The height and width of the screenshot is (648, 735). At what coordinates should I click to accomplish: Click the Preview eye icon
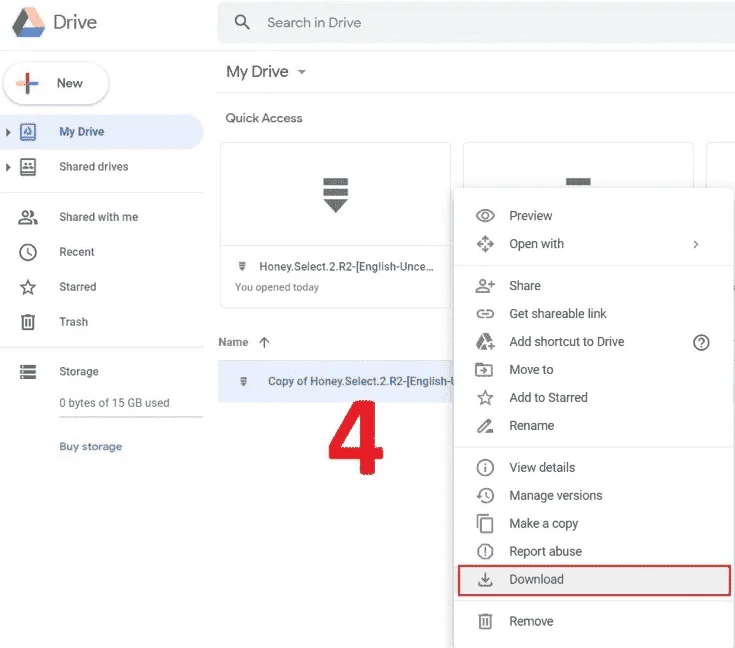click(x=485, y=216)
